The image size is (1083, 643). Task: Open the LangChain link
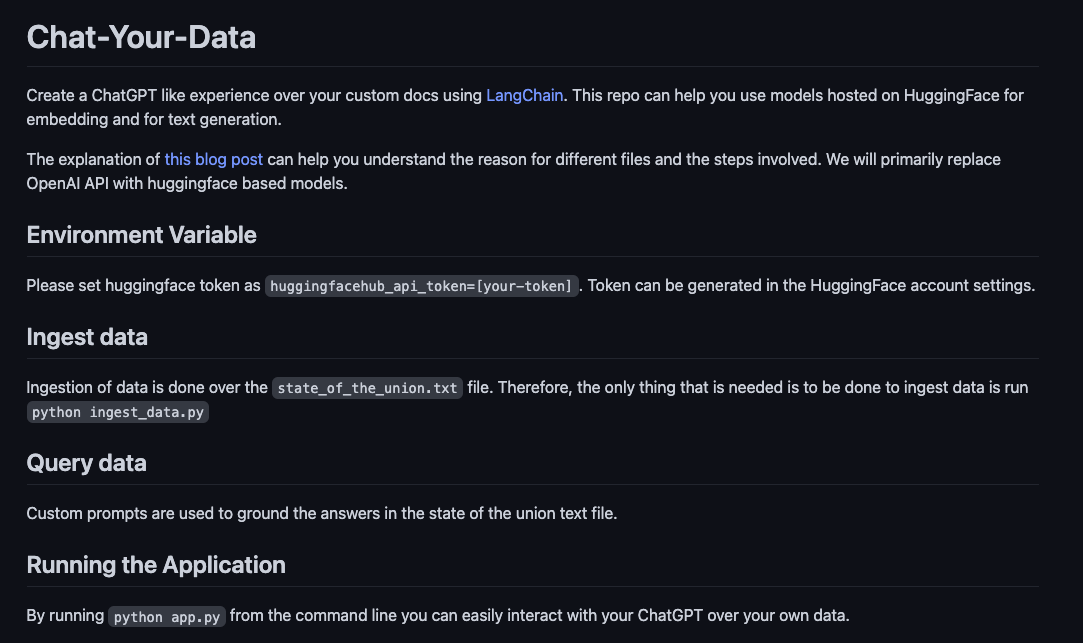(524, 95)
